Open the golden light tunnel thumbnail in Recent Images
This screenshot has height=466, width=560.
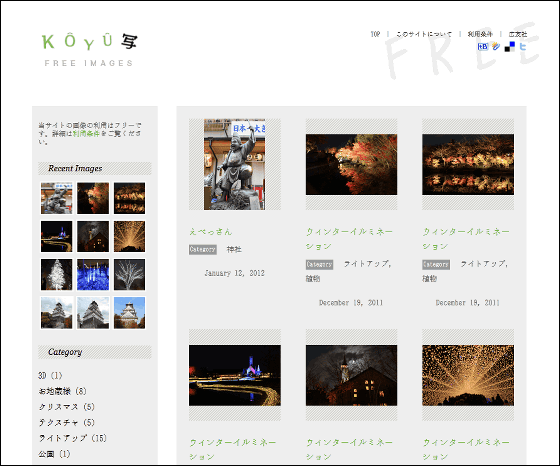click(x=129, y=236)
